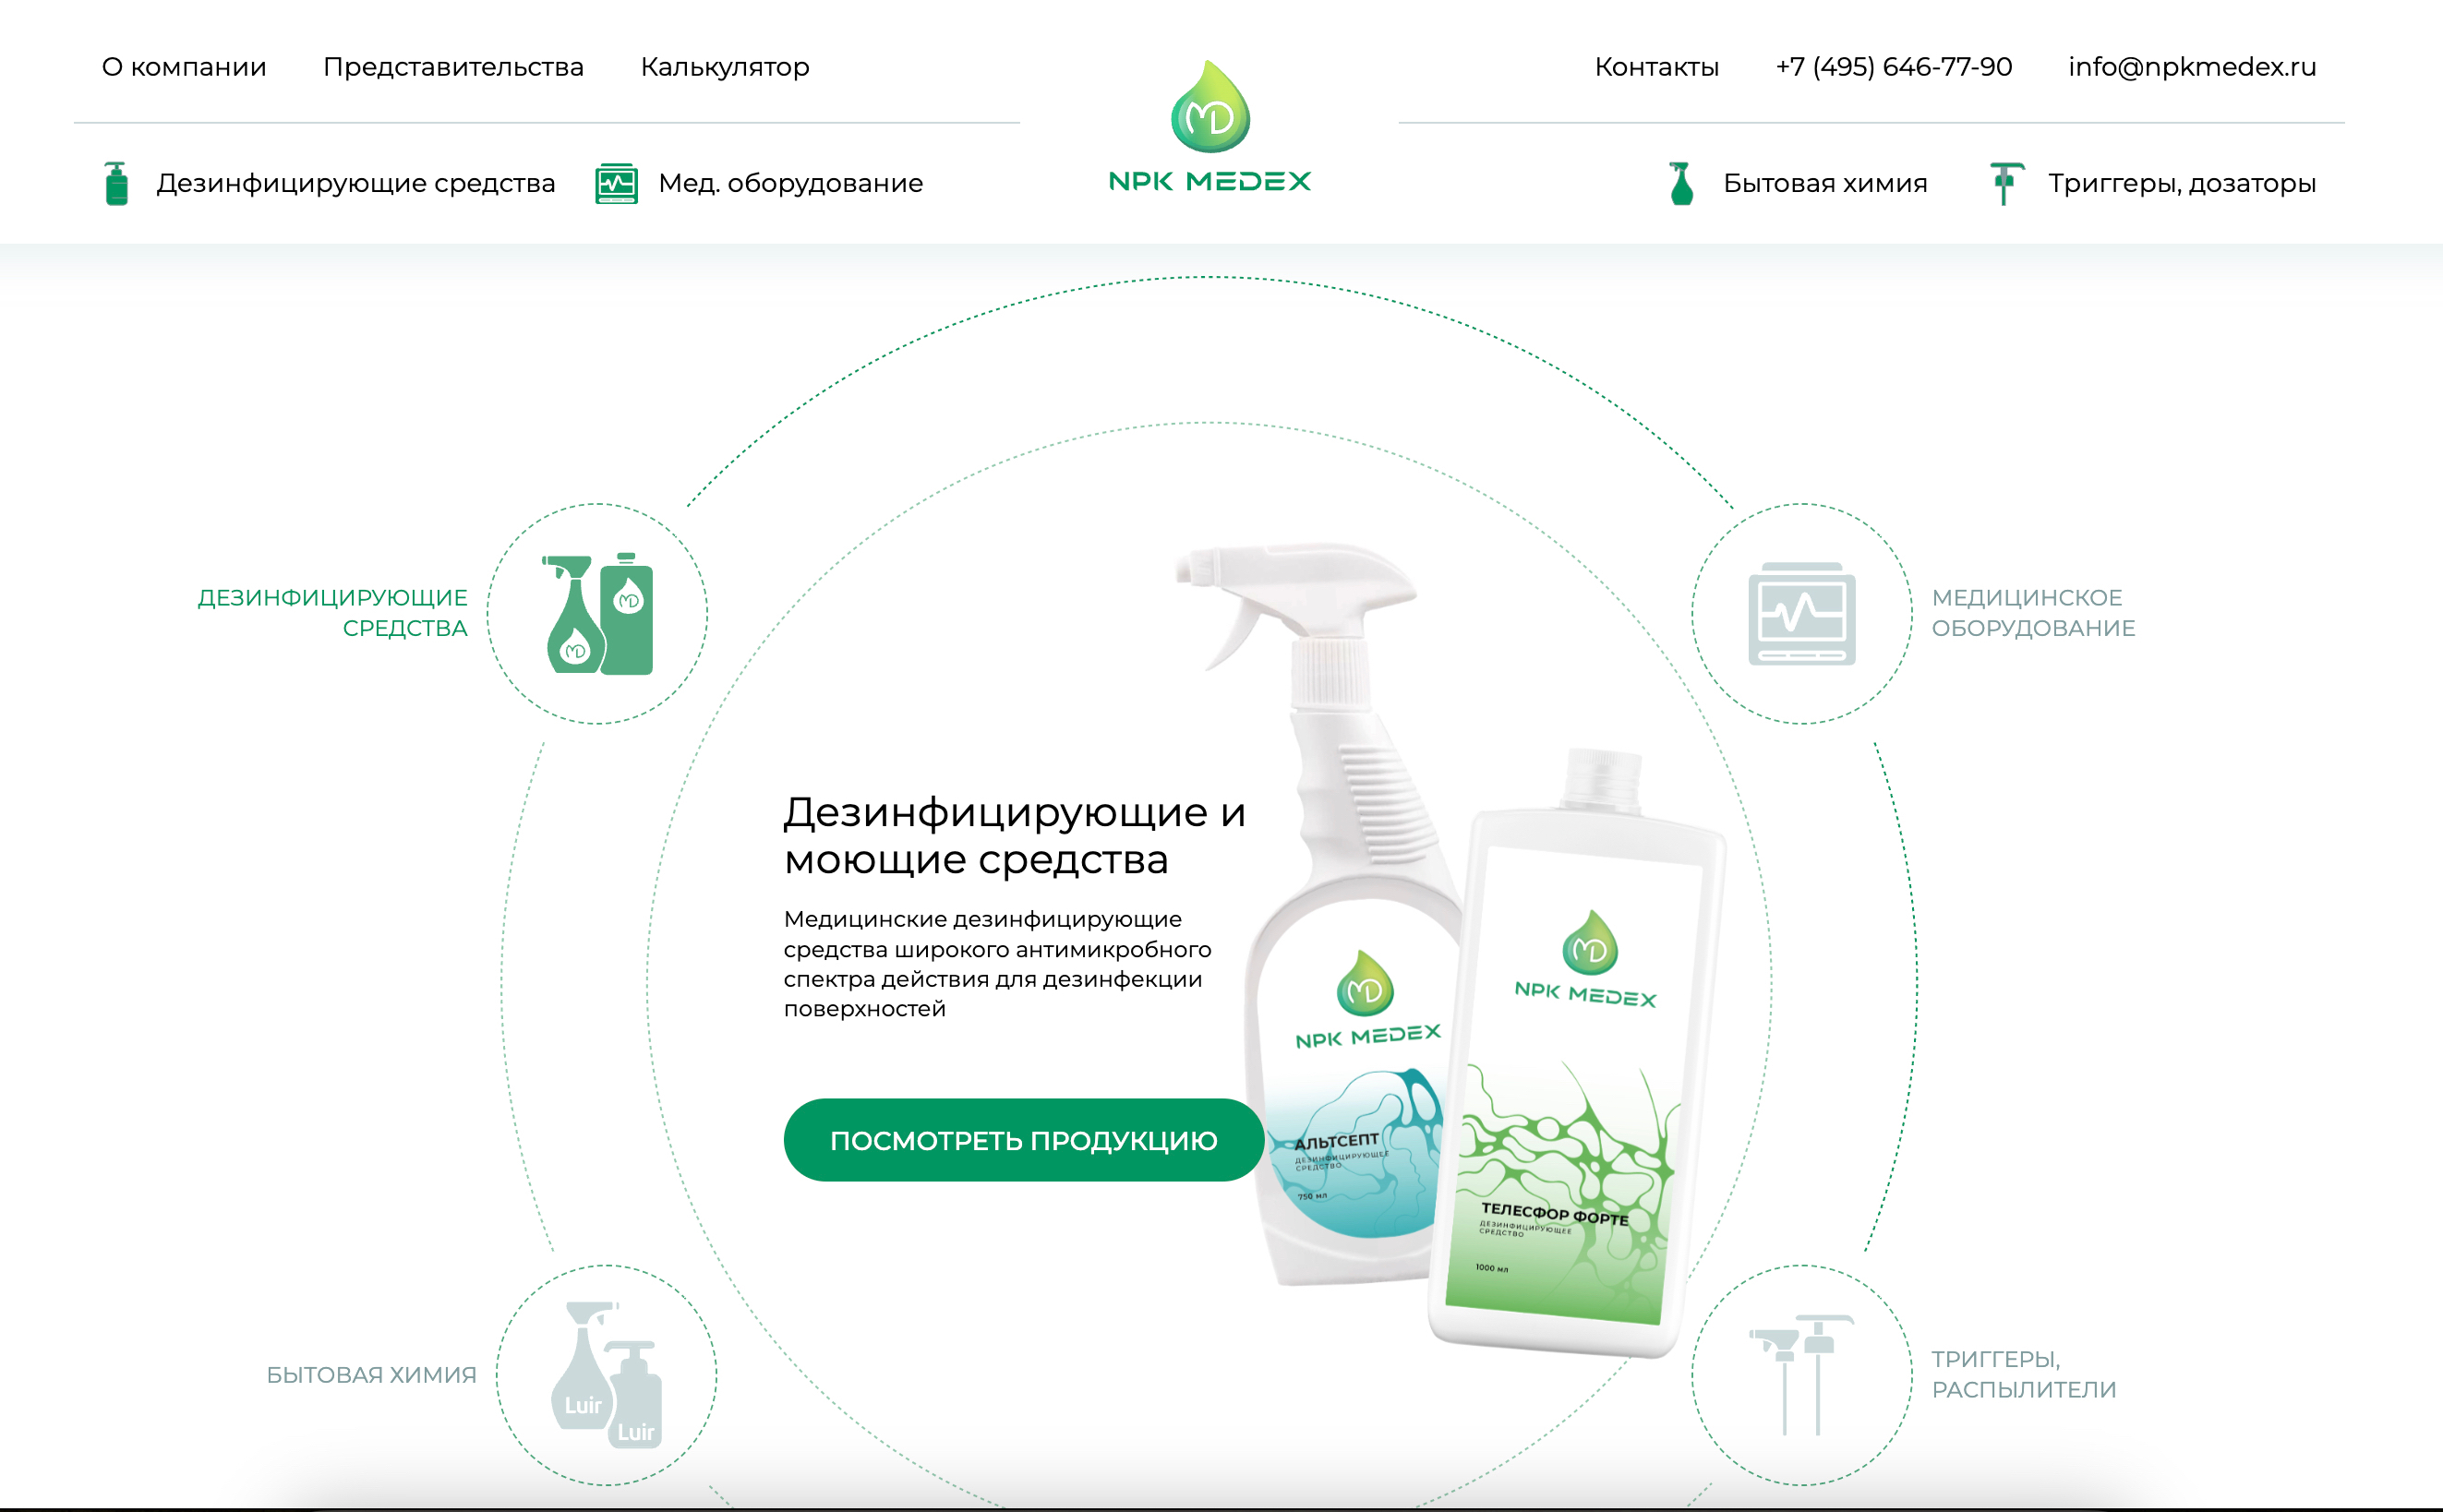Click БЫТОВАЯ ХИМИЯ gray label
Screen dimensions: 2443x1512
point(371,1375)
